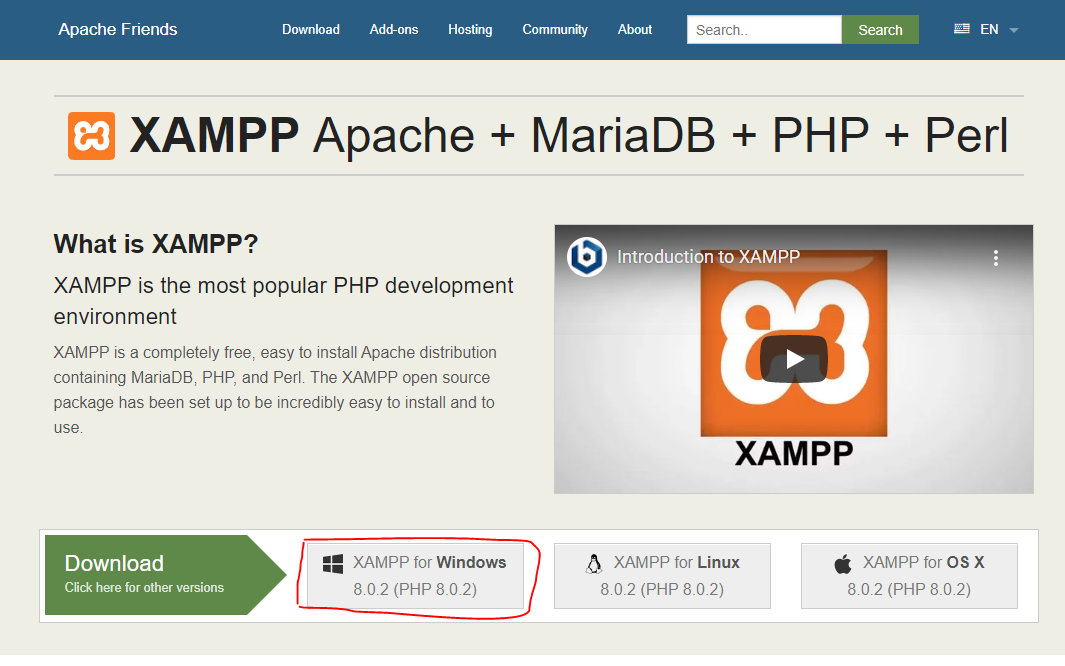Click the Apple logo icon
This screenshot has height=666, width=1065.
pos(843,563)
